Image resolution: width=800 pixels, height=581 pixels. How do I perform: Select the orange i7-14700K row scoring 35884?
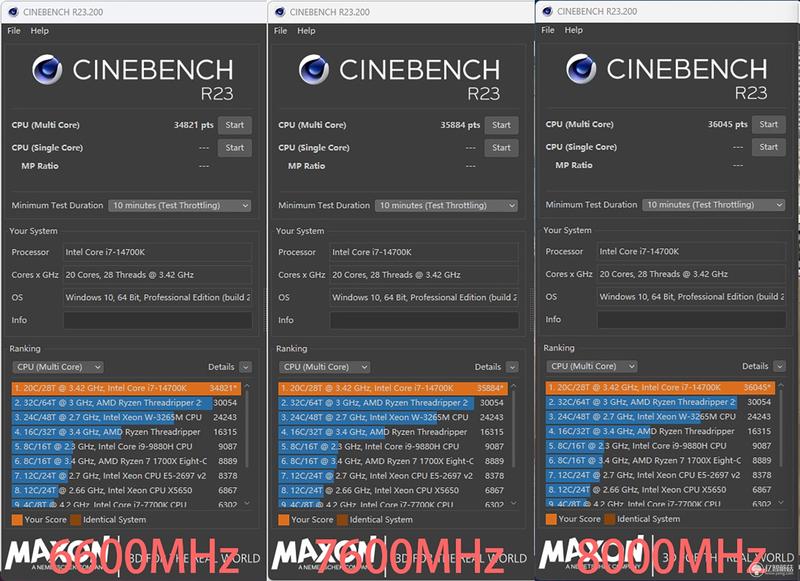393,388
